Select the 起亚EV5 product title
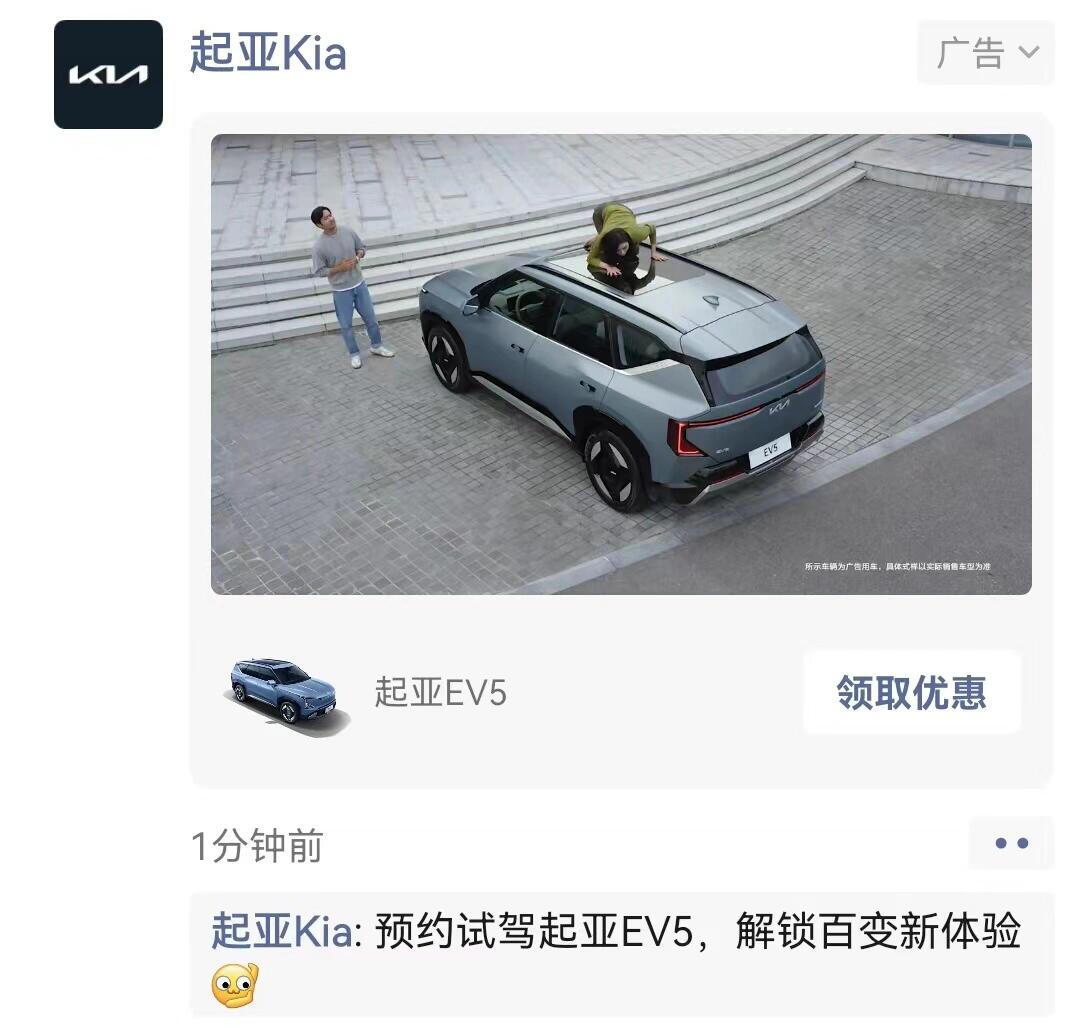1088x1028 pixels. coord(441,692)
